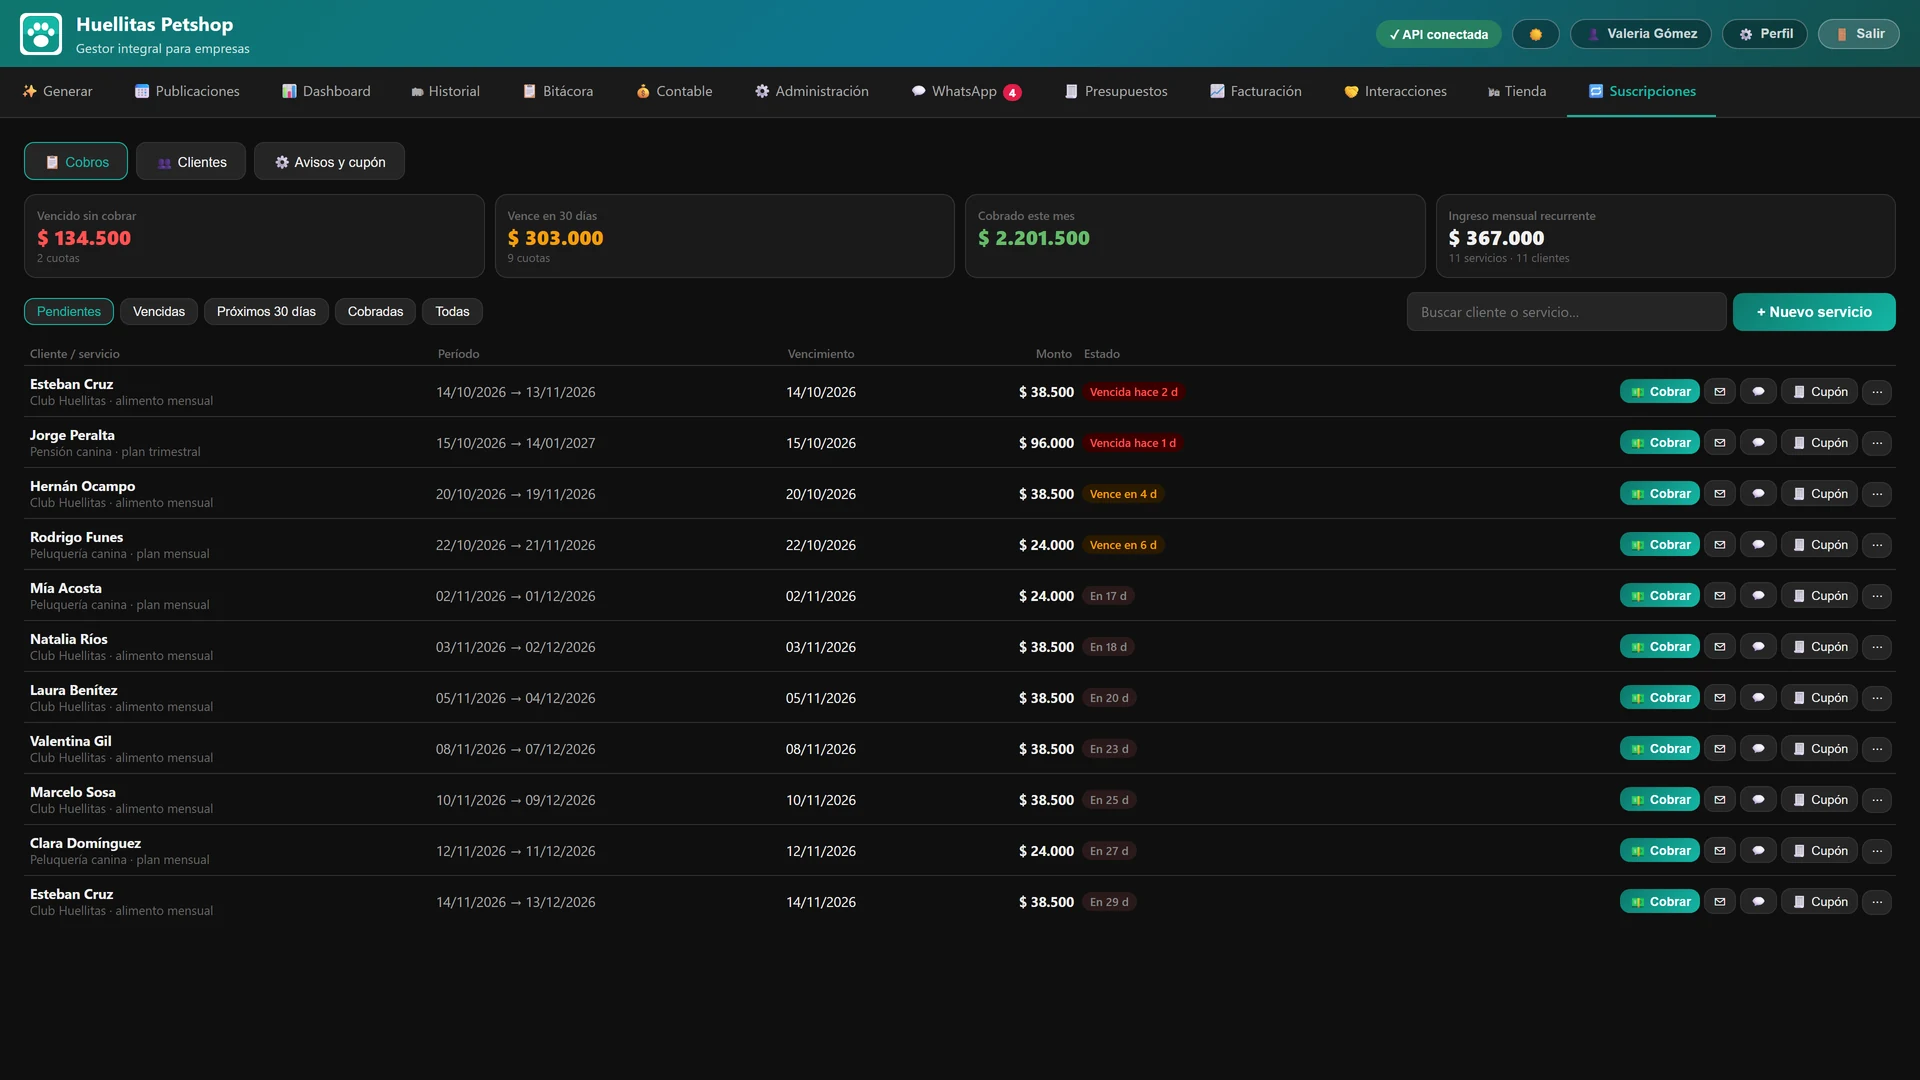1920x1080 pixels.
Task: Apply Cupón for Rodrigo Funes
Action: 1819,545
